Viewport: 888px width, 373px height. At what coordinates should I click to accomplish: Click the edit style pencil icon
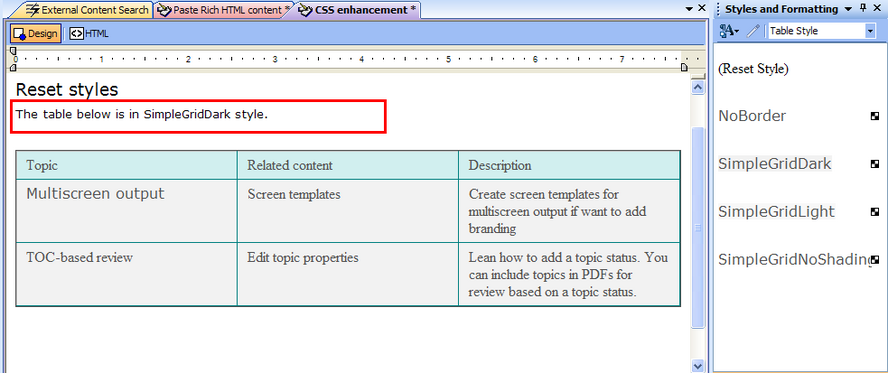click(x=752, y=31)
